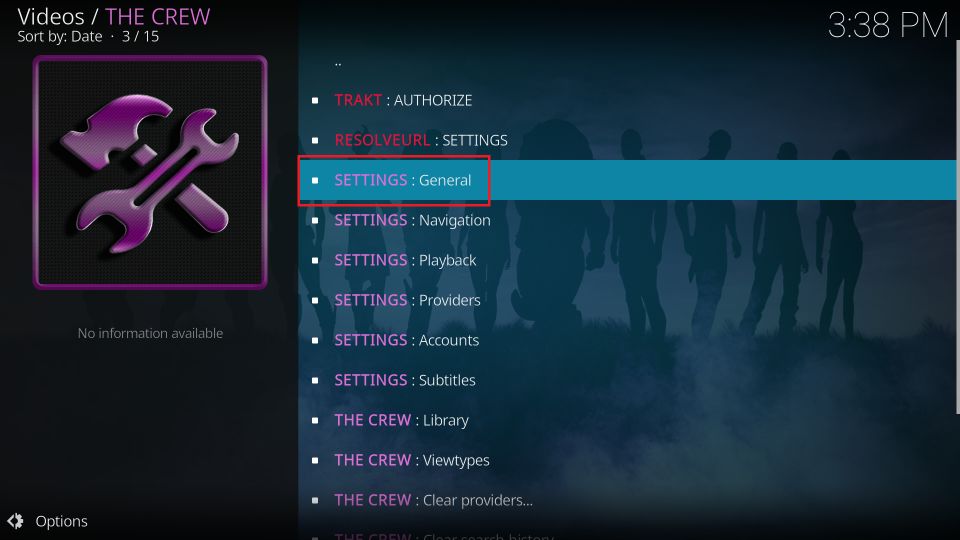Image resolution: width=960 pixels, height=540 pixels.
Task: Click bullet icon beside THE CREW : Viewtypes
Action: pyautogui.click(x=315, y=460)
